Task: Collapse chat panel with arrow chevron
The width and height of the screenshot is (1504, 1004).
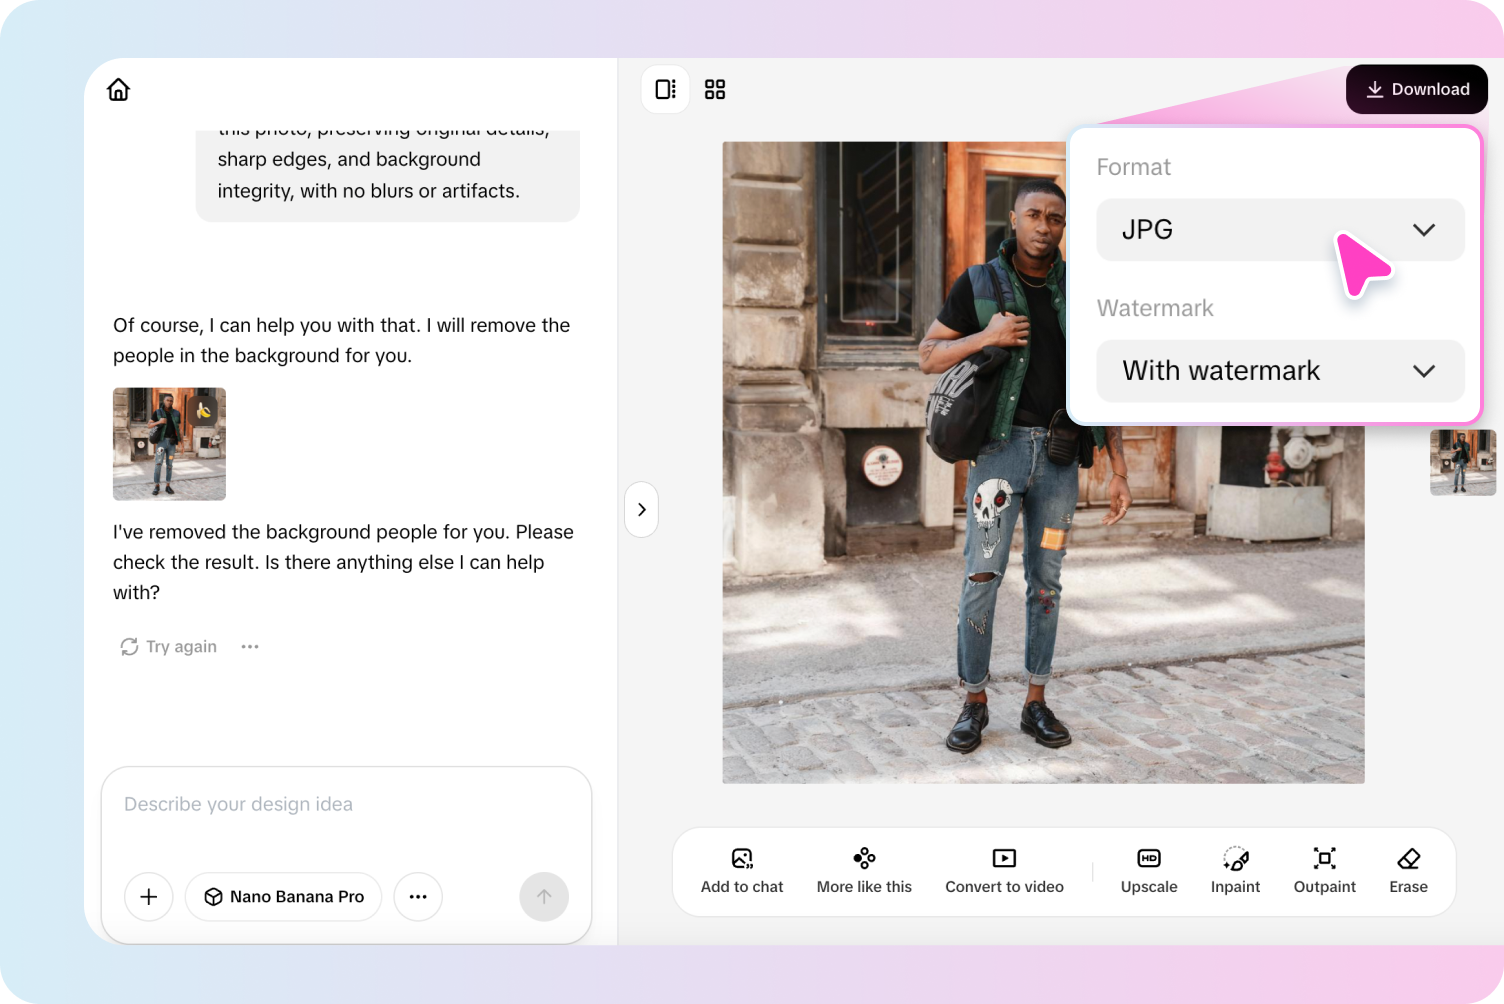Action: pos(641,509)
